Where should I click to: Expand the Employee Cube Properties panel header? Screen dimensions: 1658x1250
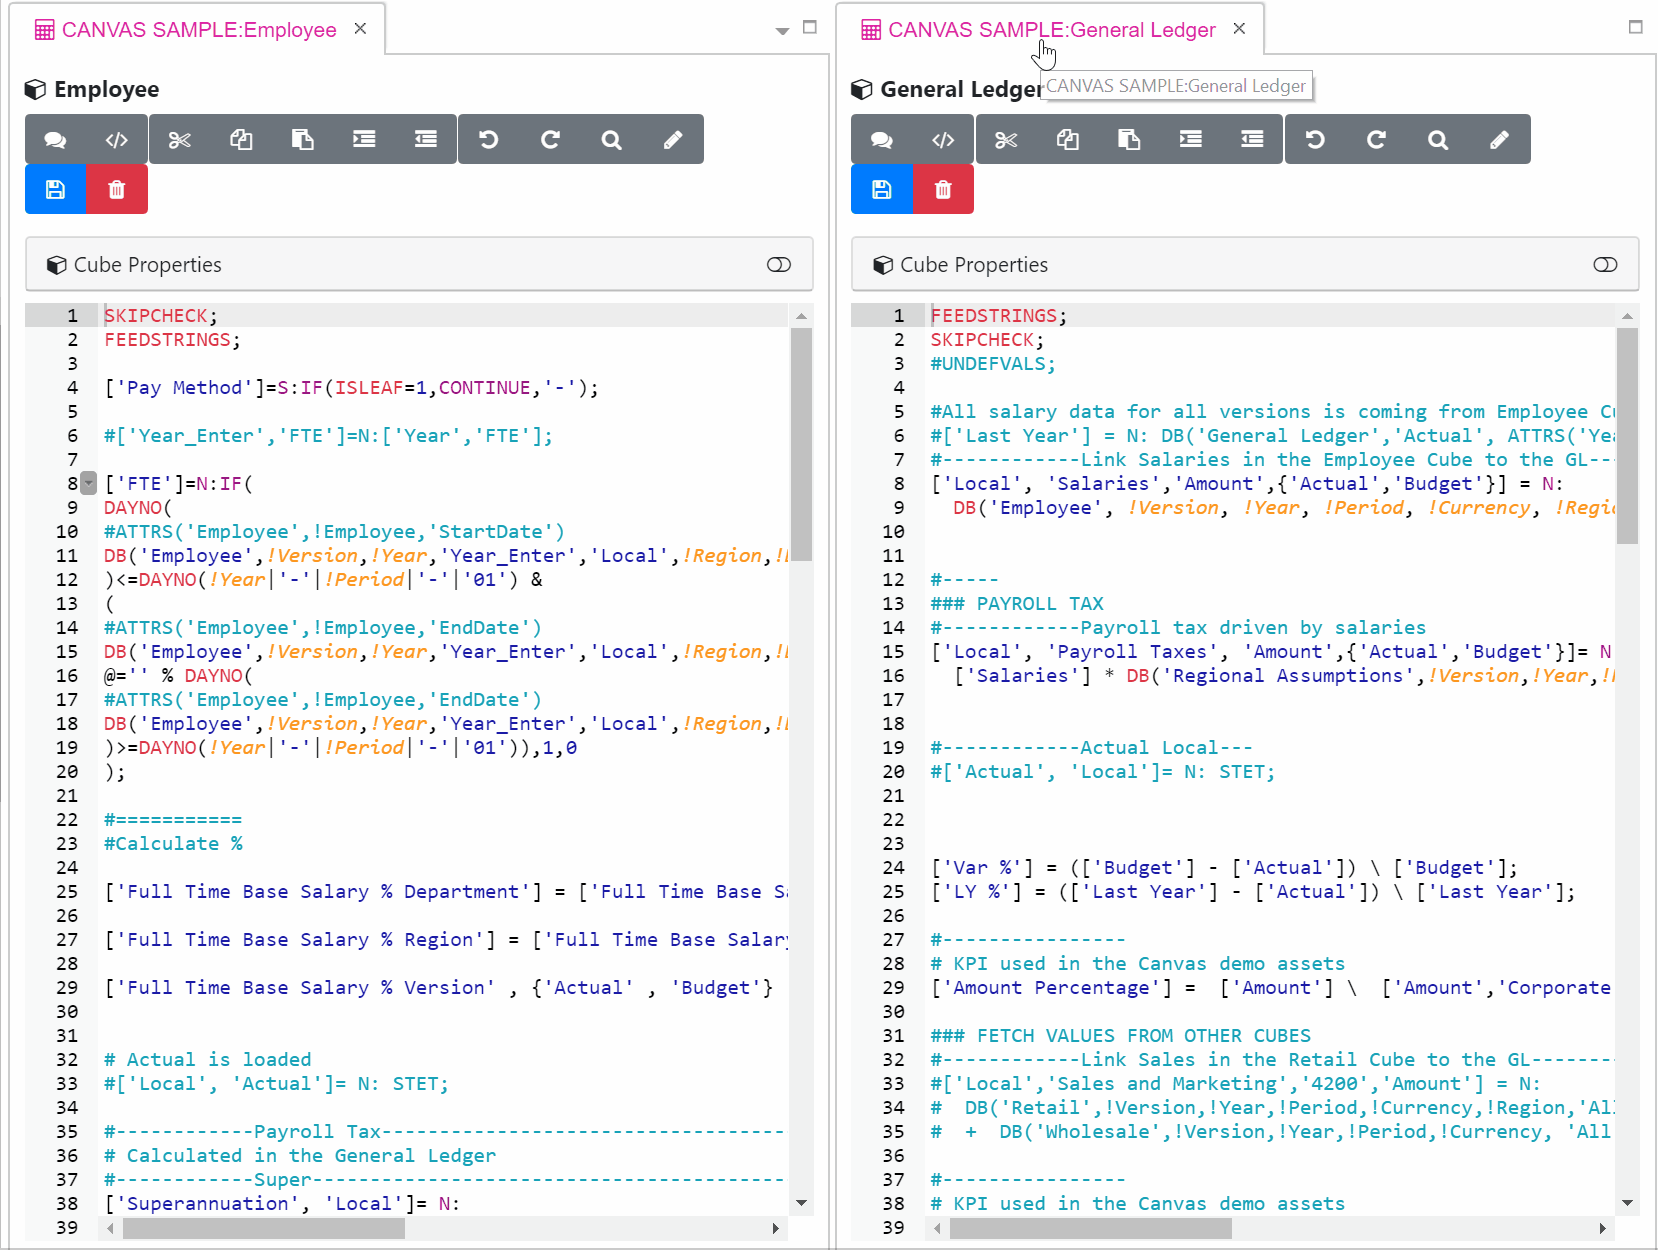click(400, 265)
